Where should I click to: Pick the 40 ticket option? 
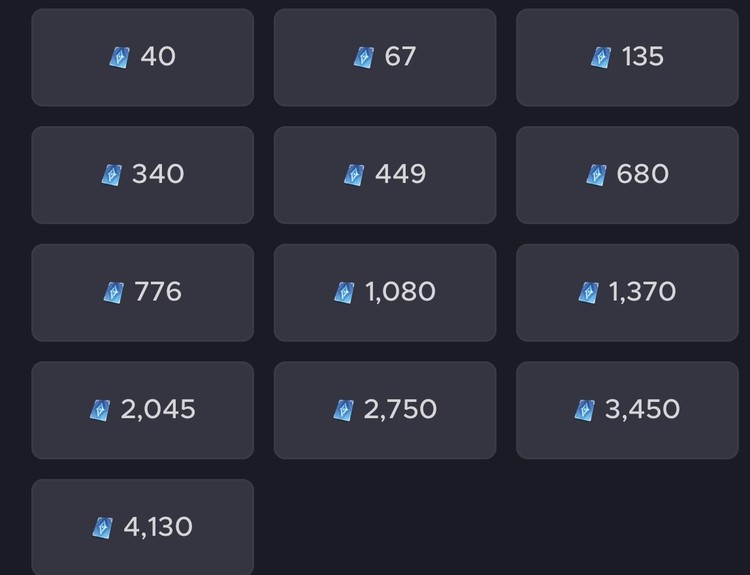click(143, 57)
